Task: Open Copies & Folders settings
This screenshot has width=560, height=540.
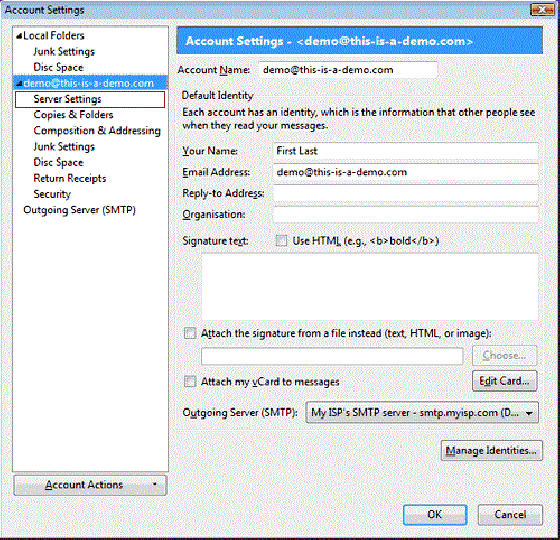Action: [73, 115]
